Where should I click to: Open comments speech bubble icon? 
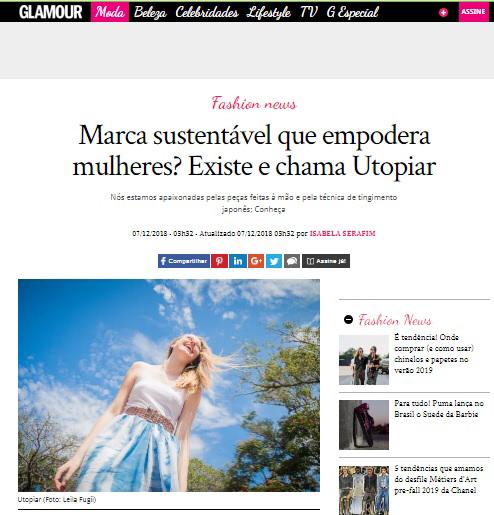pos(292,261)
